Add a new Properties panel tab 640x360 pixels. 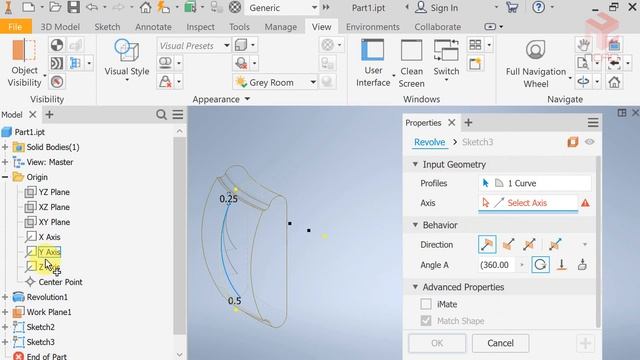coord(468,122)
